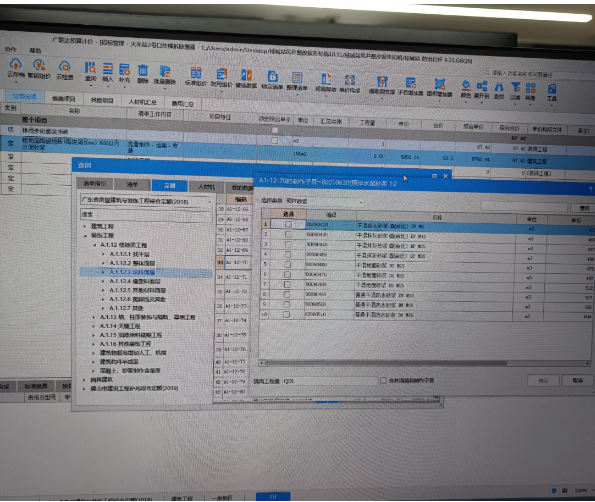Image resolution: width=595 pixels, height=502 pixels.
Task: Tick the checkbox in row 10 of mortar list
Action: click(286, 314)
